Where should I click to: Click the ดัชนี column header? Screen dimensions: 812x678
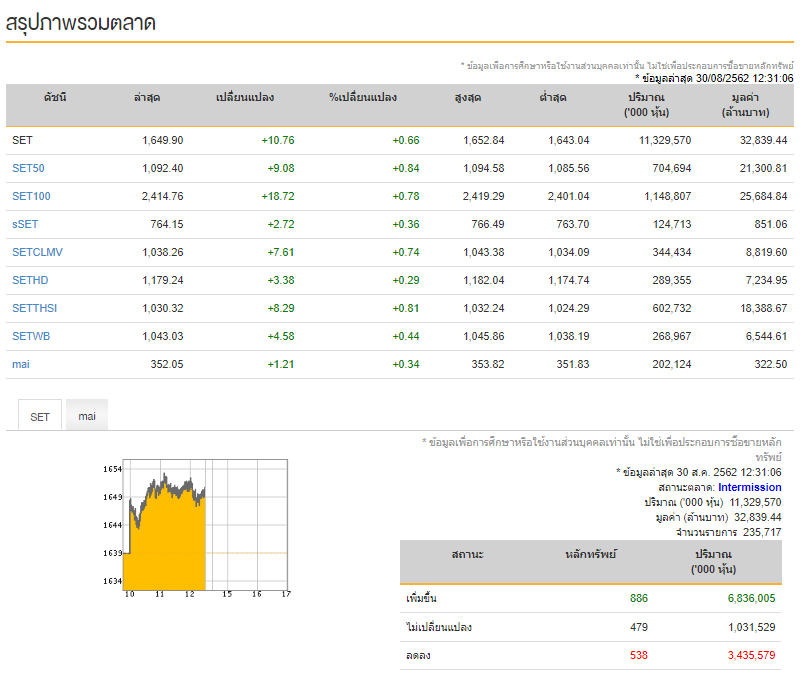[x=55, y=97]
